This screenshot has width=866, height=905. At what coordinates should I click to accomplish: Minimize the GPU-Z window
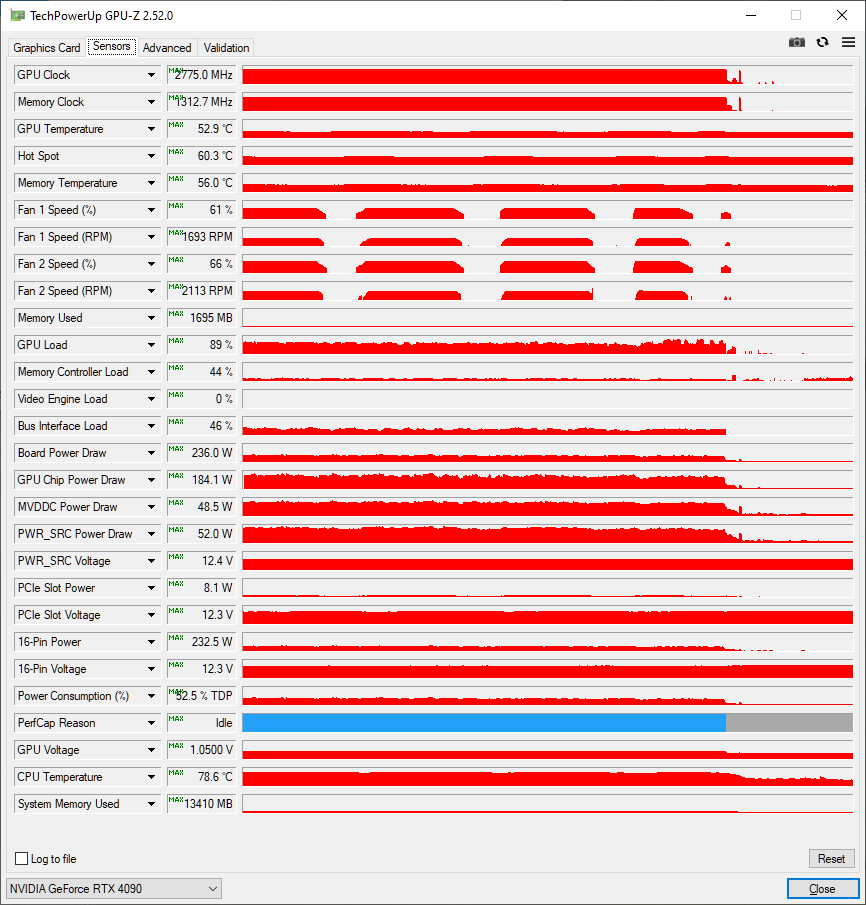coord(751,16)
